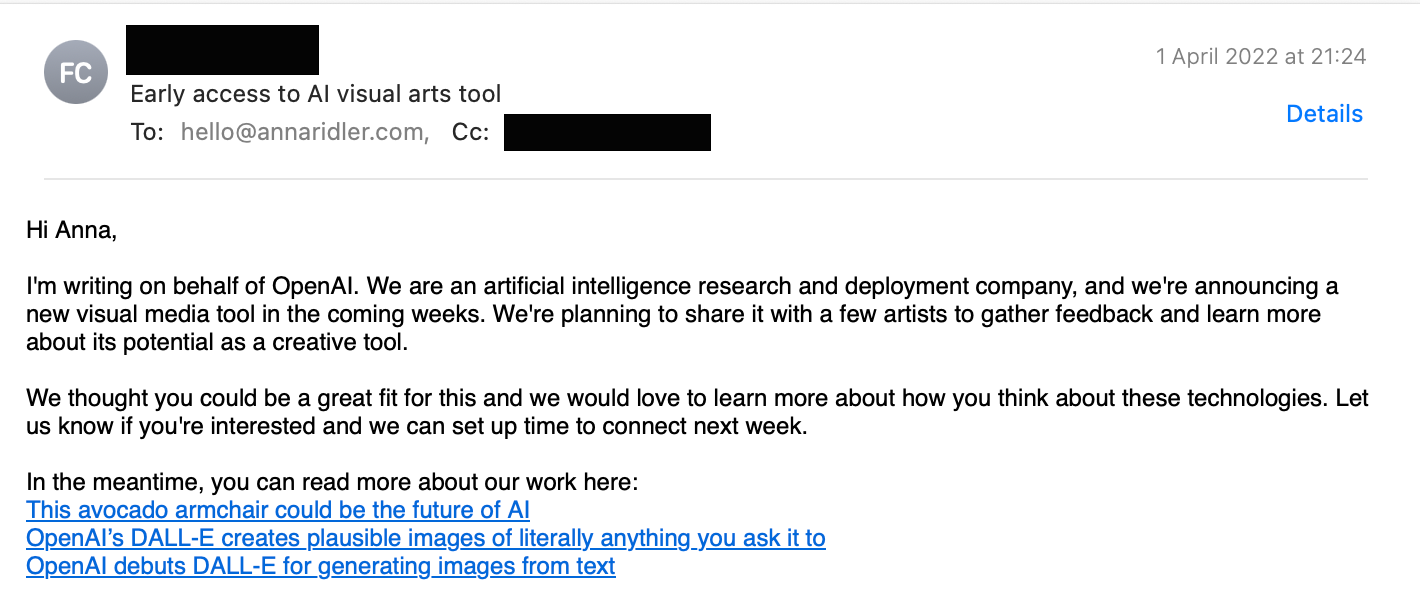Open the DALL-E plausible images link

click(425, 538)
